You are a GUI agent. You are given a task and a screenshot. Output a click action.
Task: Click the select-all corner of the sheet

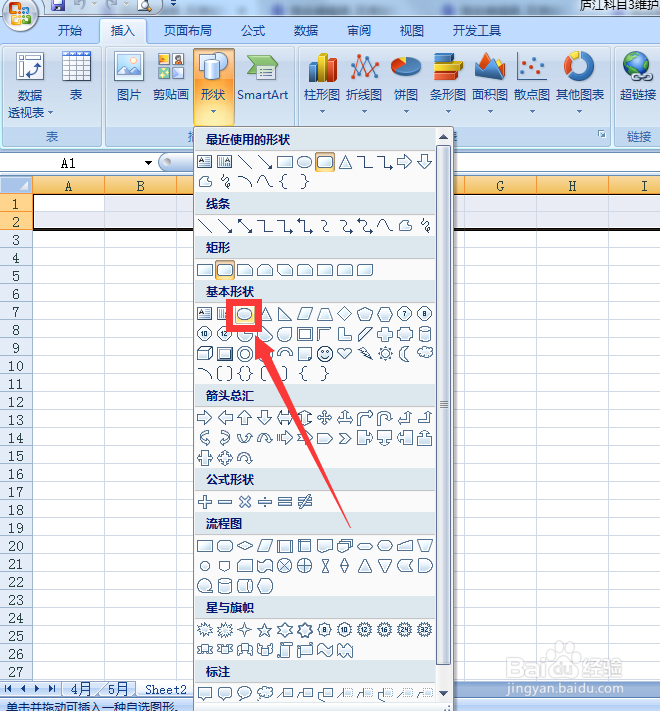pos(16,185)
